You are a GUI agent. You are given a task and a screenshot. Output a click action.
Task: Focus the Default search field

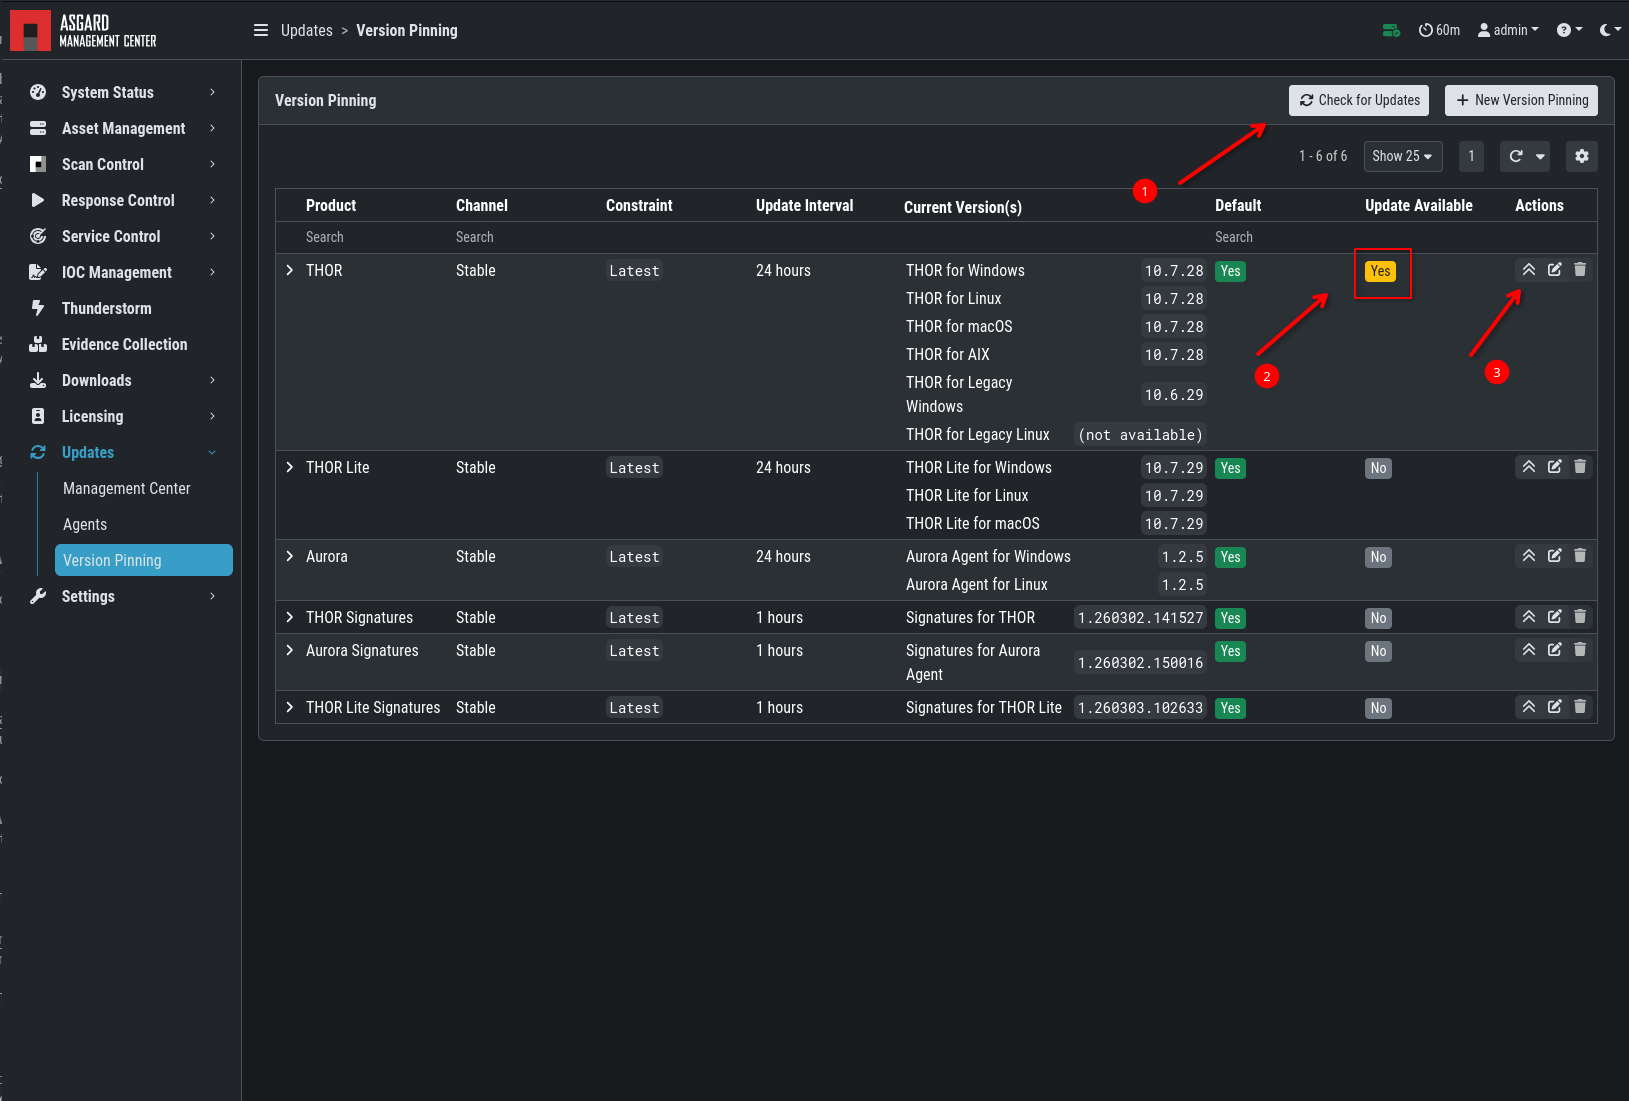(x=1280, y=237)
